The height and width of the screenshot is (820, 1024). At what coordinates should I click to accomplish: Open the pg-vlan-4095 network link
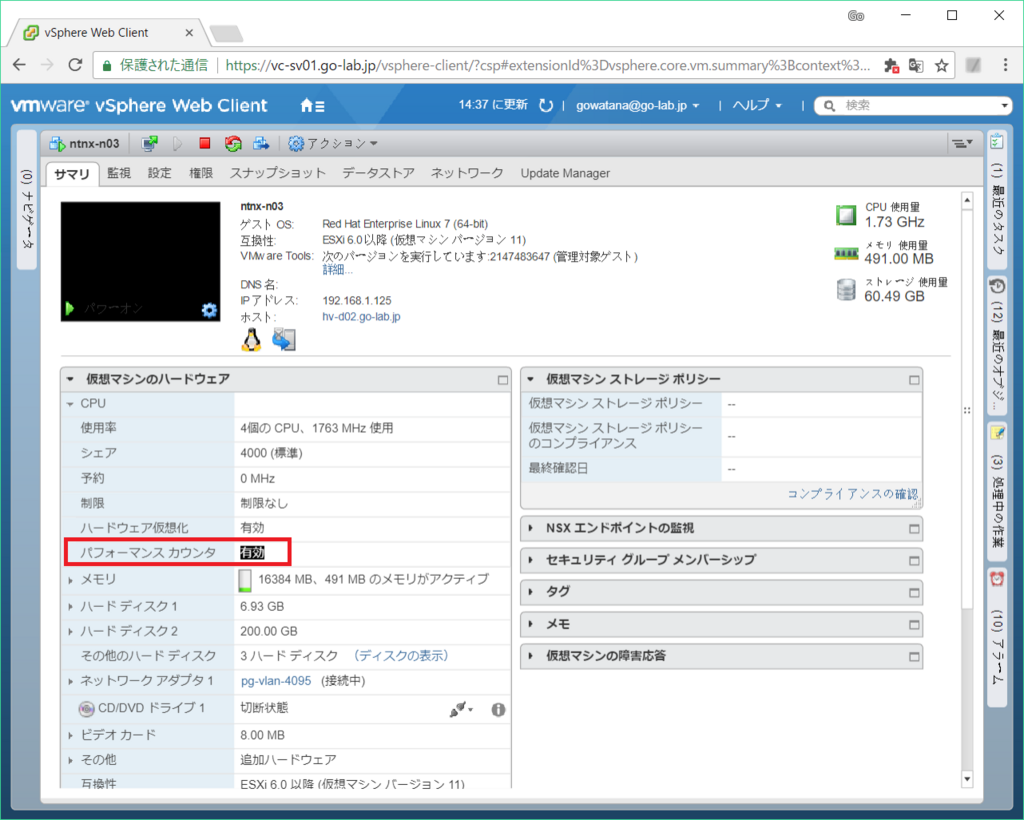[x=276, y=681]
